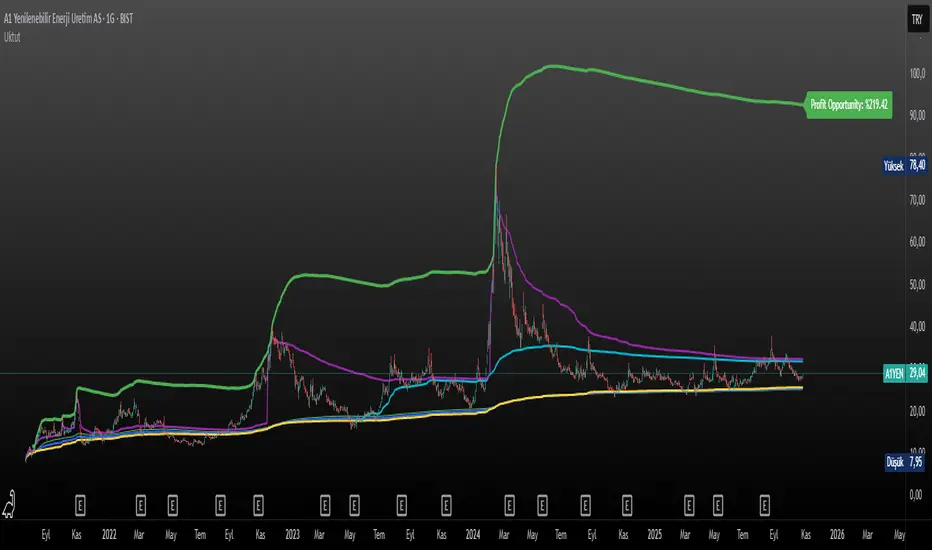Click the A1 Yenilenebilir Enerji symbol title

68,18
